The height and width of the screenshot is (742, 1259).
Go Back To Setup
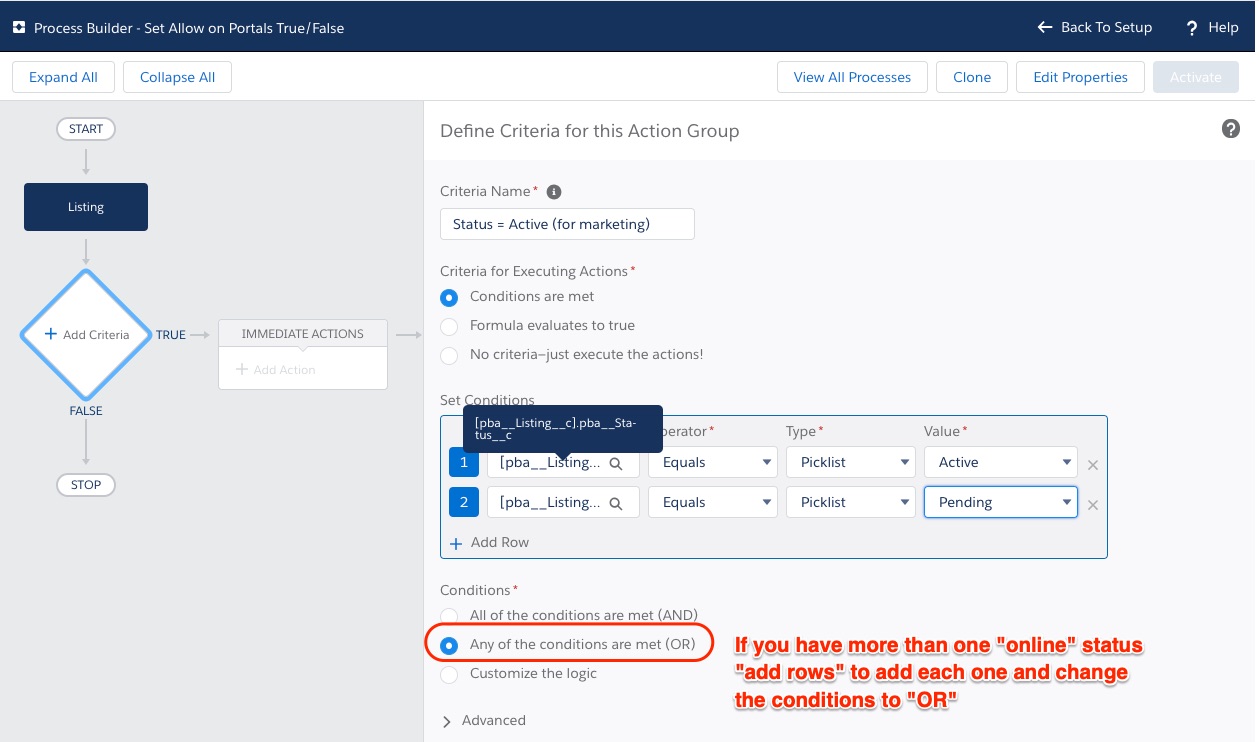[x=1094, y=27]
